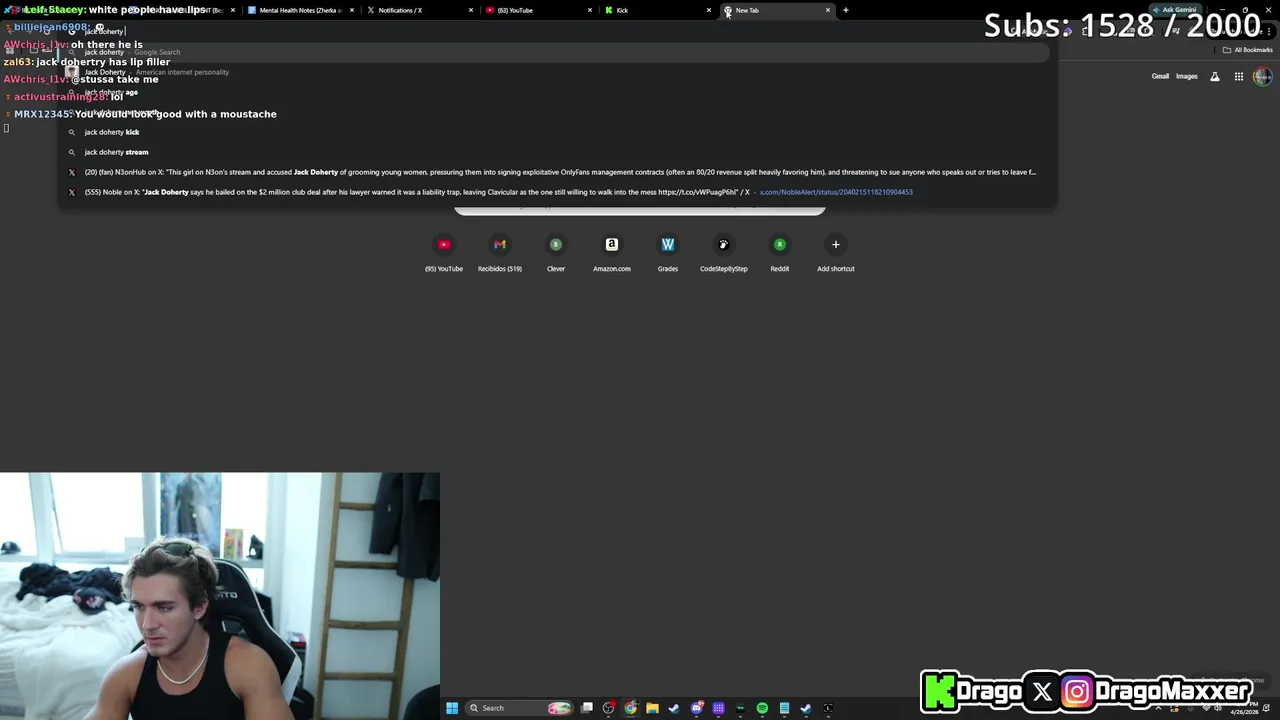The width and height of the screenshot is (1280, 720).
Task: Open the Google apps grid icon
Action: pyautogui.click(x=1239, y=76)
